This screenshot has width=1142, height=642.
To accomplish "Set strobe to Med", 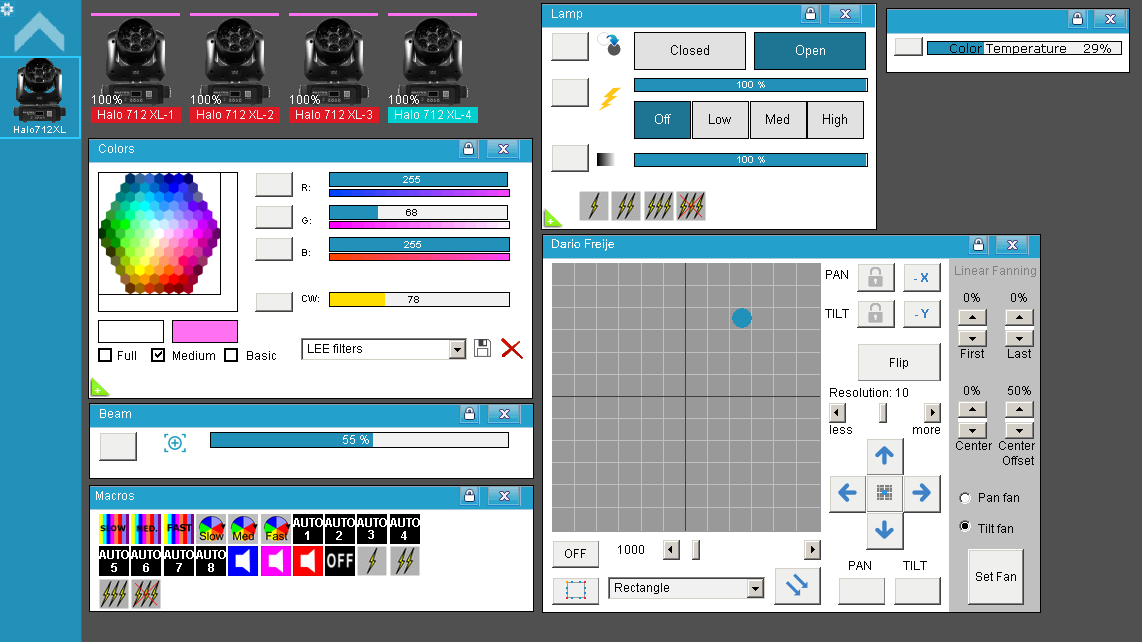I will pos(777,120).
